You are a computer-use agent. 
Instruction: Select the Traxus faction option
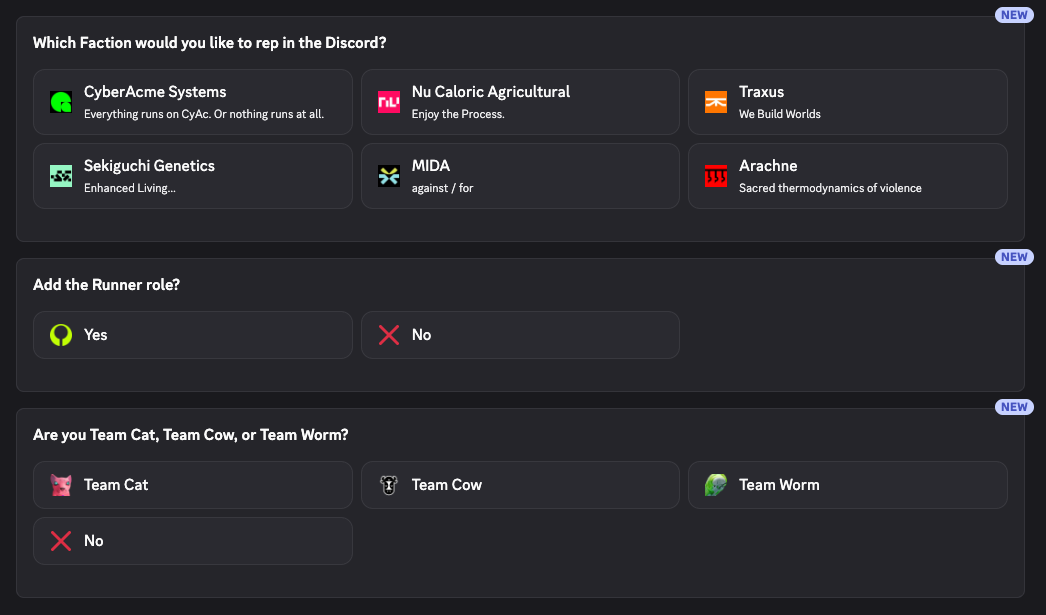[x=847, y=101]
